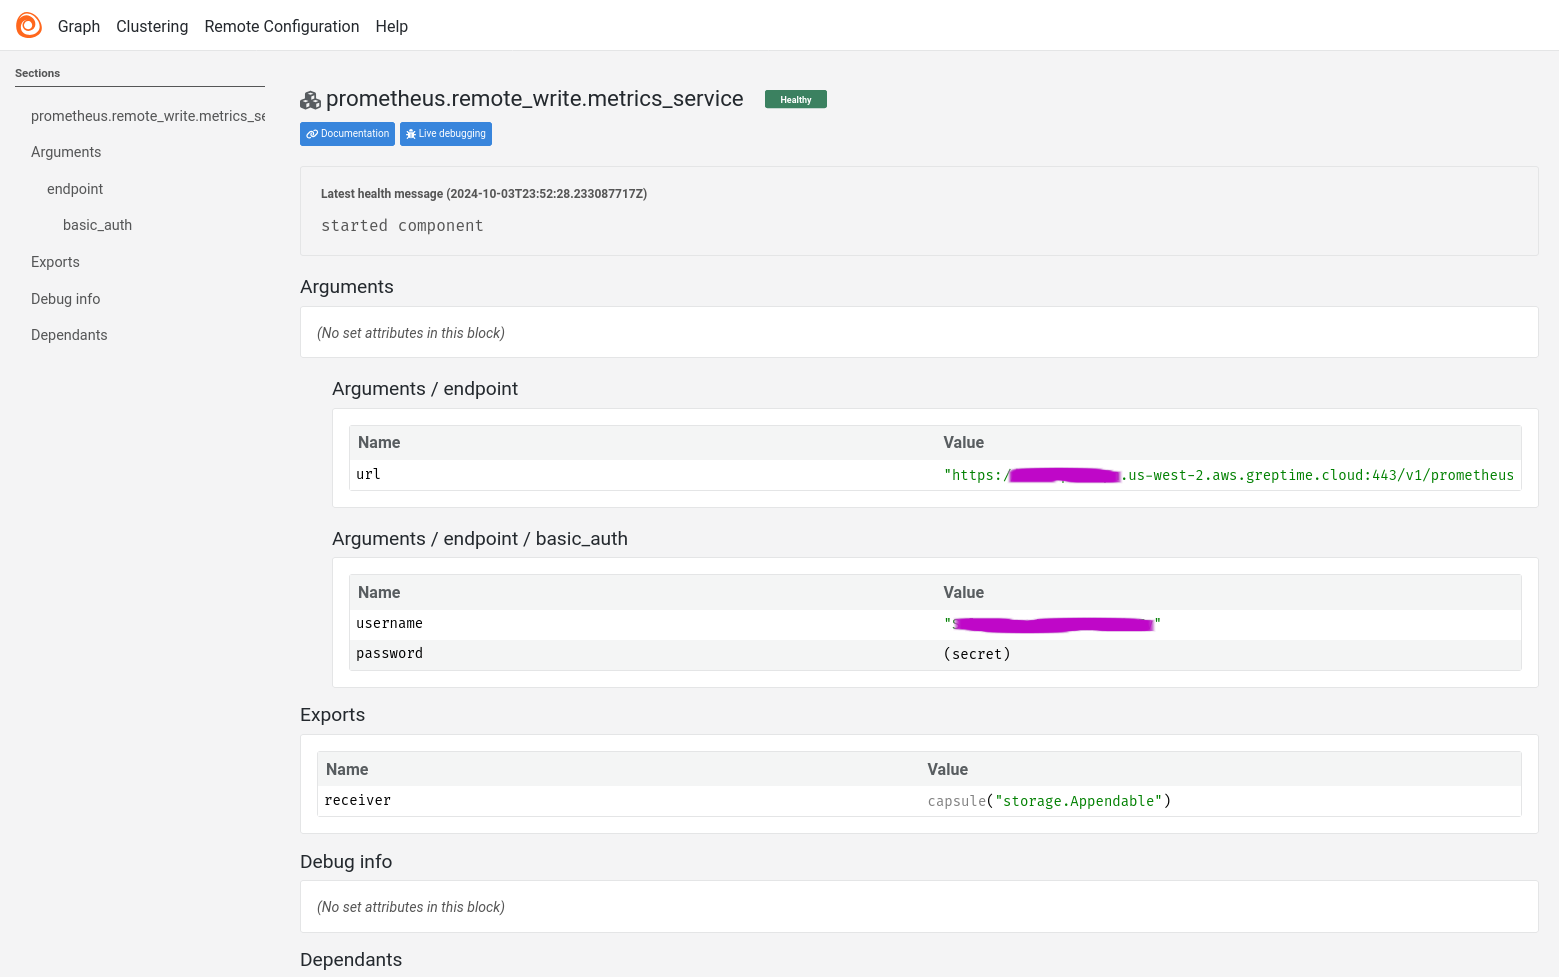Click the (secret) password value
The image size is (1559, 977).
[977, 654]
